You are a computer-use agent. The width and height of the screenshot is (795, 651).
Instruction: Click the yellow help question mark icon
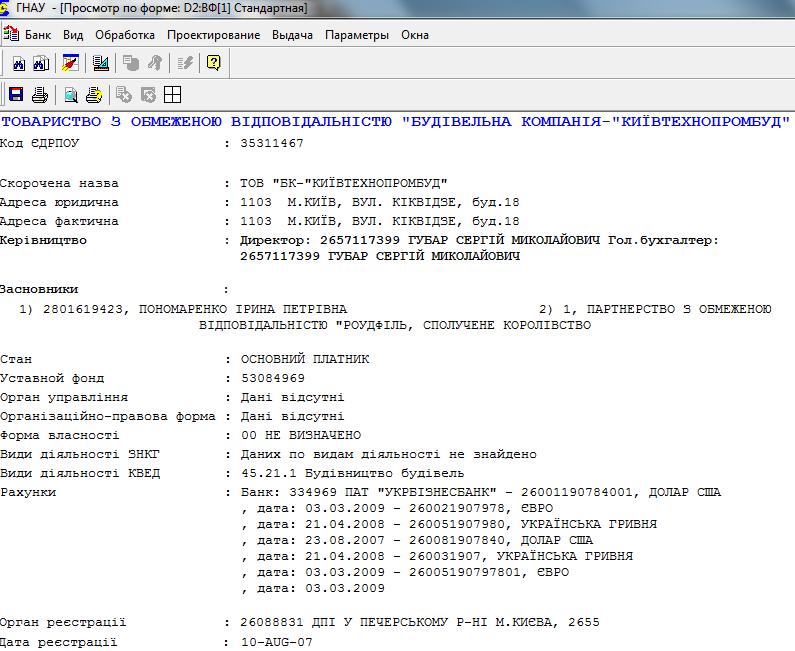213,63
